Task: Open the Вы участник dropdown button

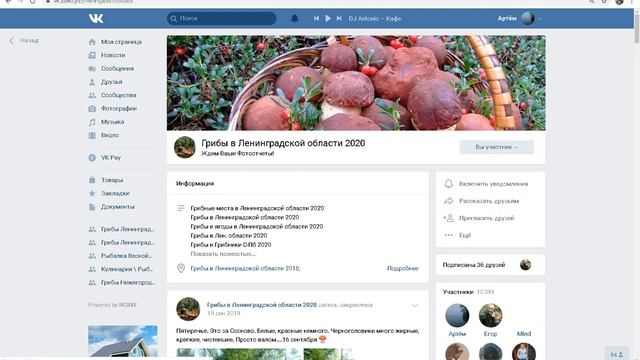Action: click(496, 147)
